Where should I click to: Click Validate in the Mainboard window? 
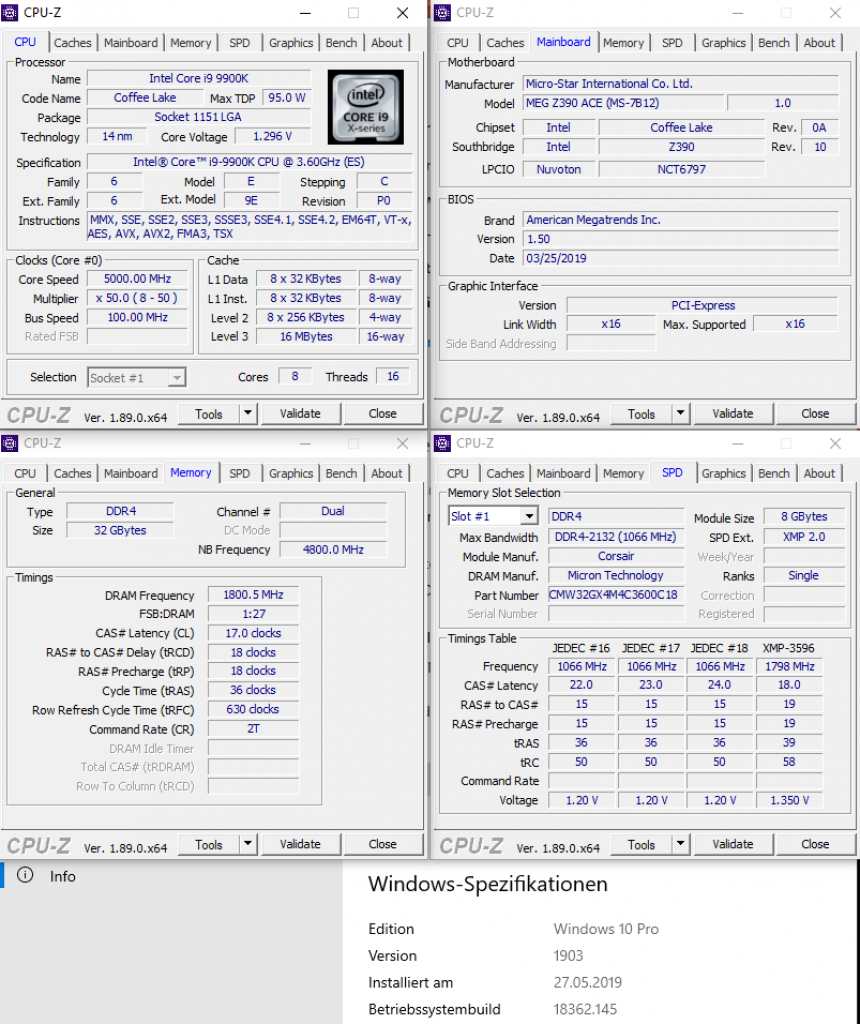point(733,413)
